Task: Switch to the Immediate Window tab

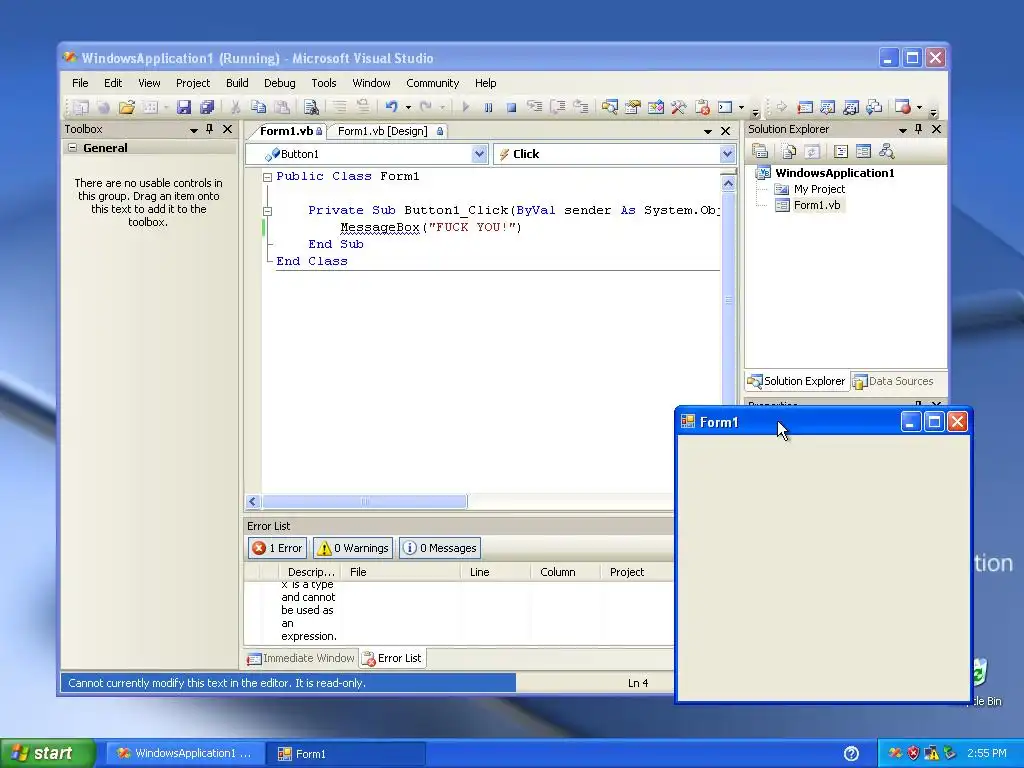Action: pos(300,658)
